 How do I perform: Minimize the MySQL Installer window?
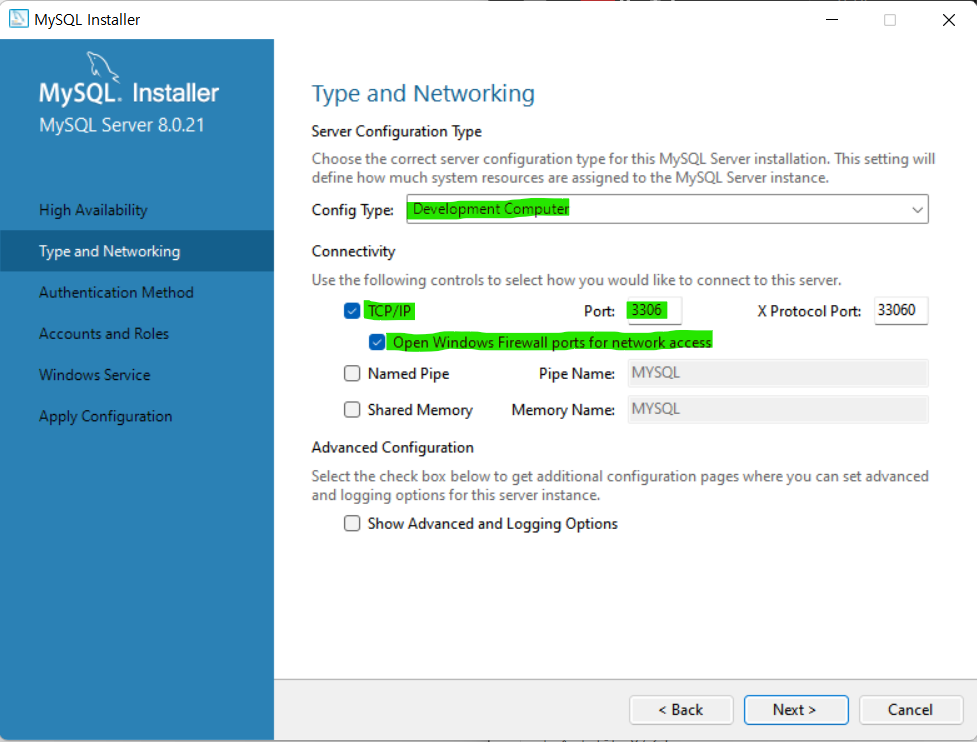coord(832,20)
